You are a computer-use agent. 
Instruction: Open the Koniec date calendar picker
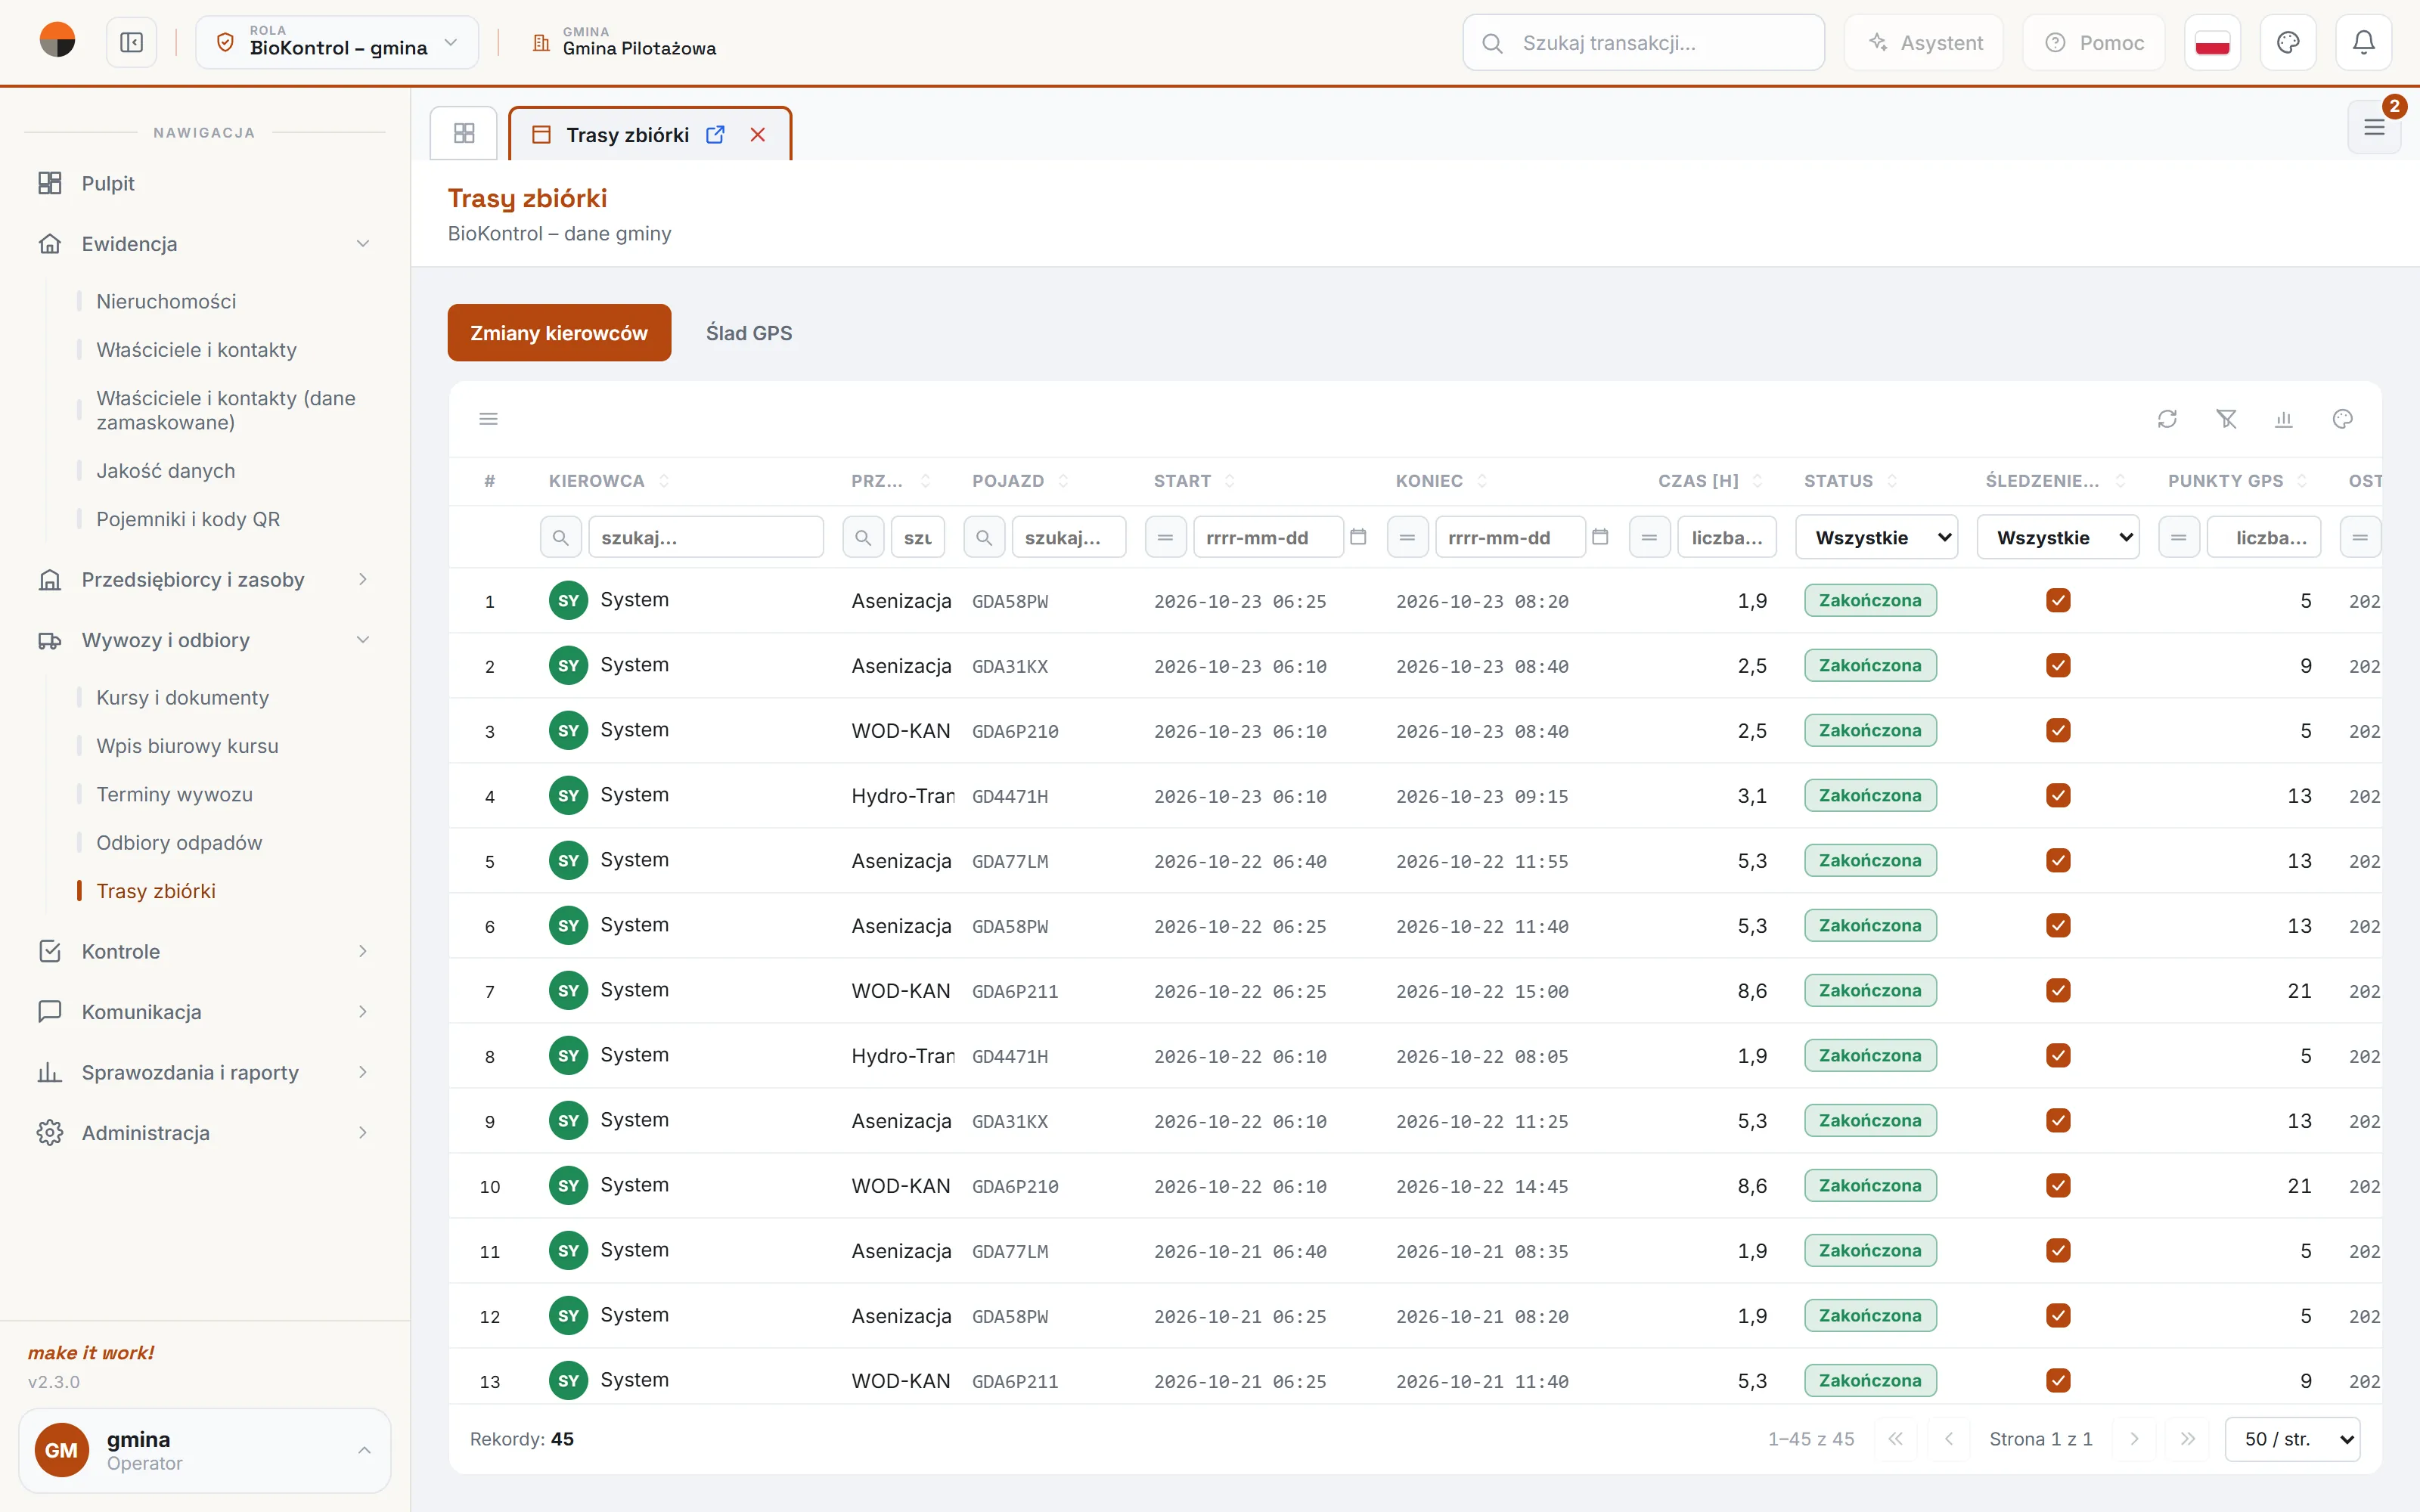point(1600,537)
